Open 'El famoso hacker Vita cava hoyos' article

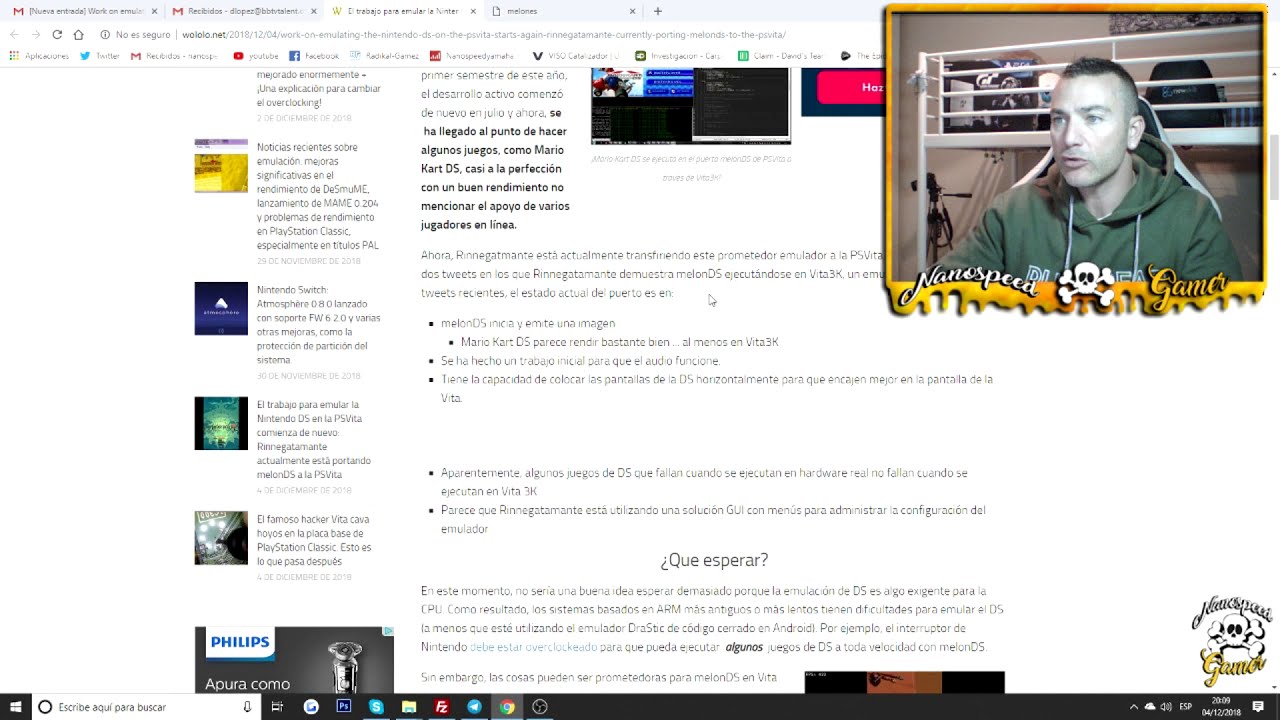pyautogui.click(x=314, y=541)
